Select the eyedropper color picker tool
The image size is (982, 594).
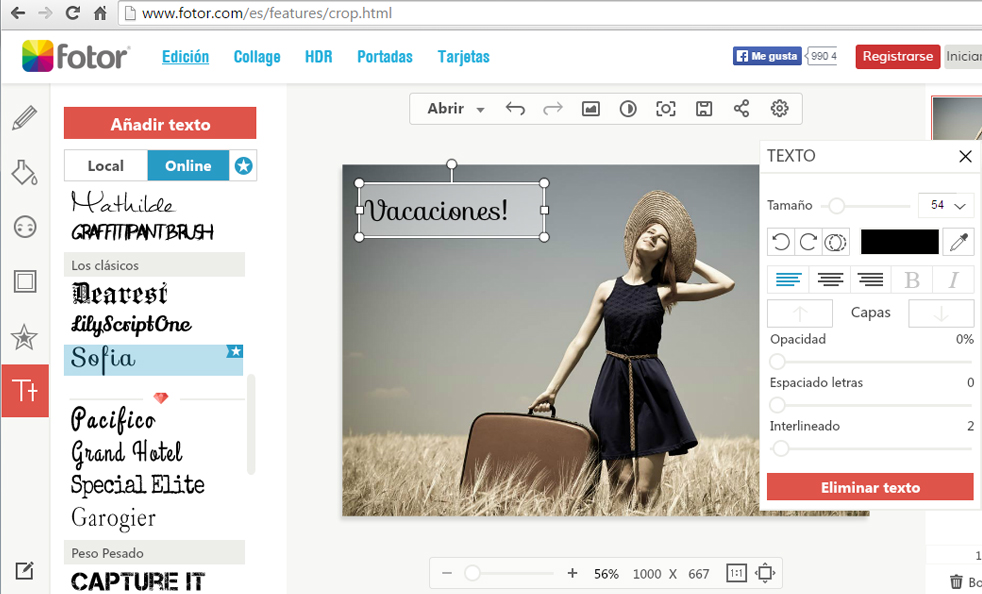(958, 241)
